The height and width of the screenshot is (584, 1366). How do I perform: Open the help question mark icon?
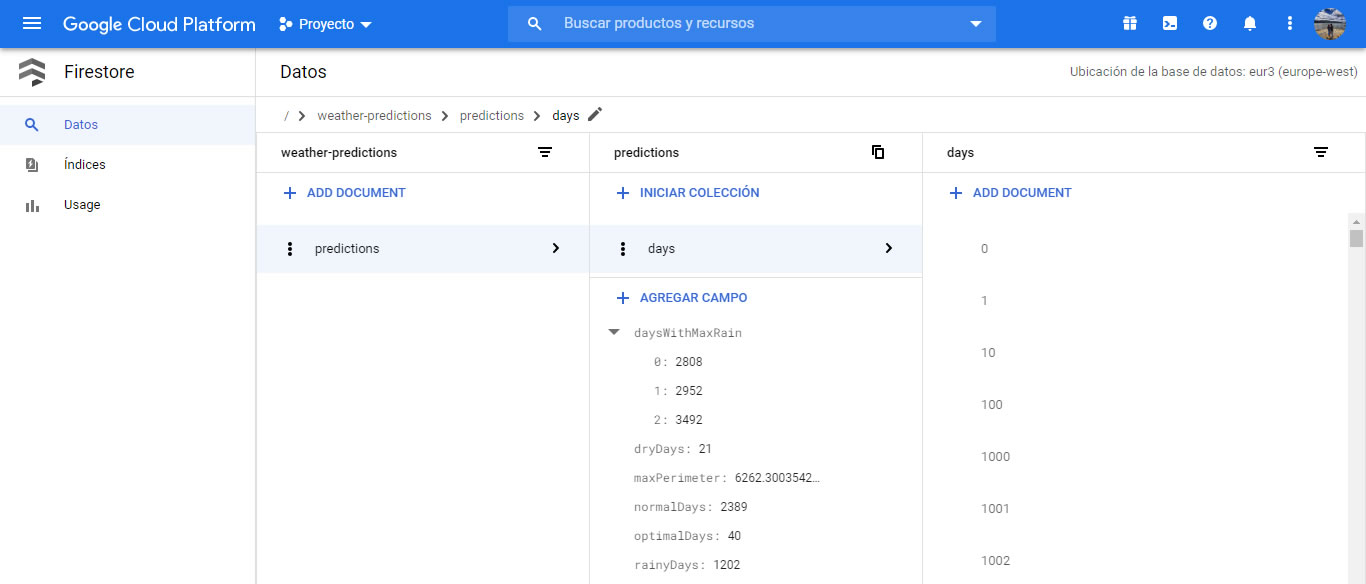(x=1210, y=23)
